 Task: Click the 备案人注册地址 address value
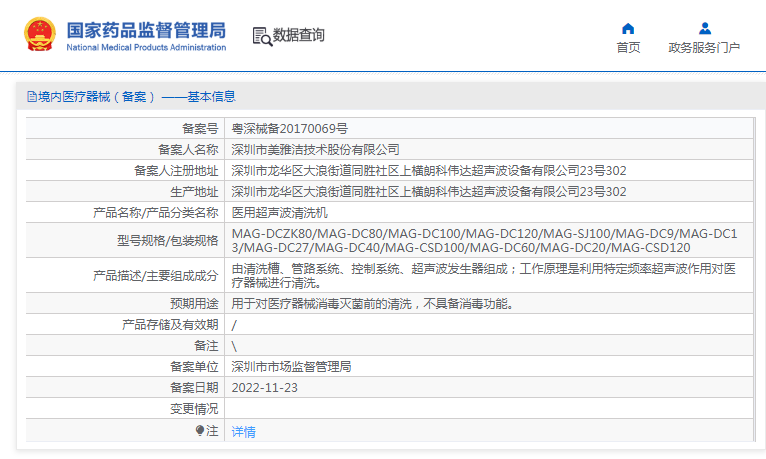click(x=429, y=171)
